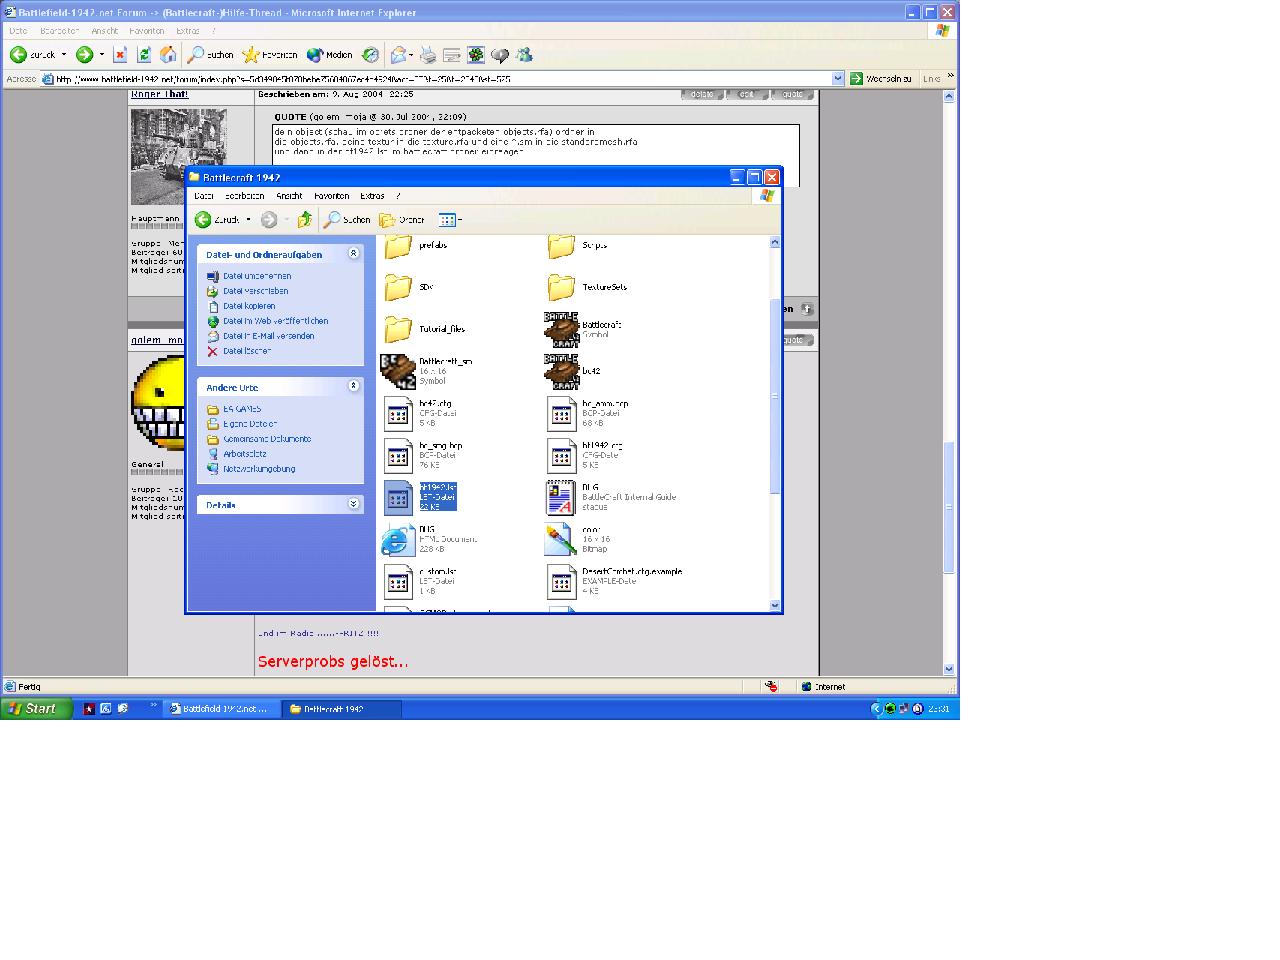Select the BIG HTML Document icon
This screenshot has width=1280, height=960.
click(x=398, y=540)
